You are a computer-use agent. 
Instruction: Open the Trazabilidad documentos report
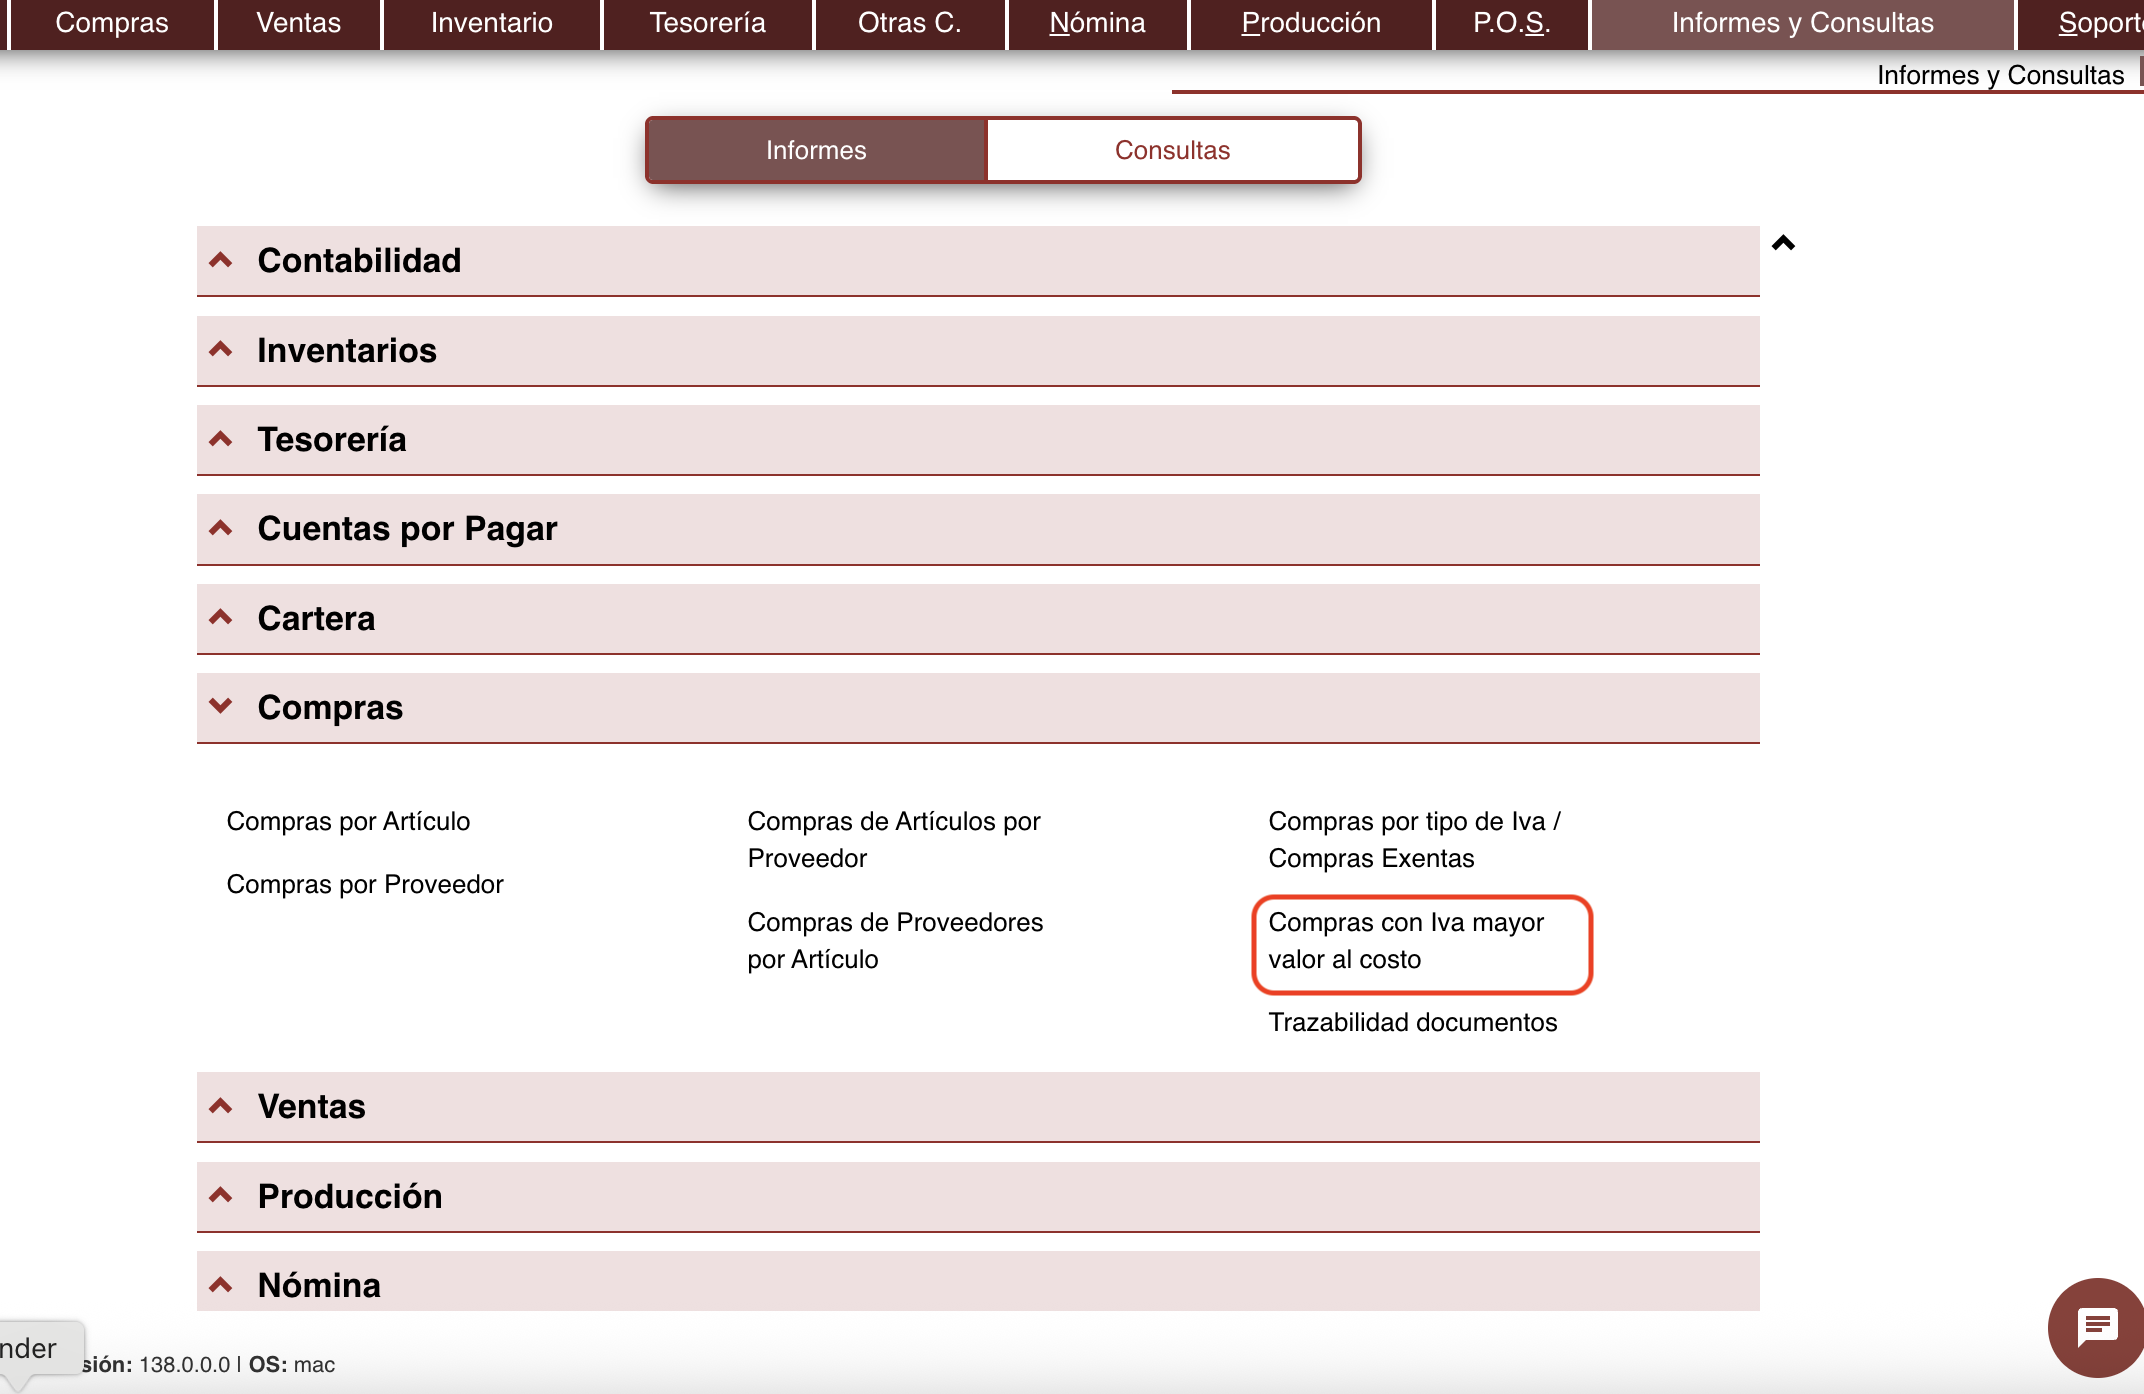tap(1412, 1022)
